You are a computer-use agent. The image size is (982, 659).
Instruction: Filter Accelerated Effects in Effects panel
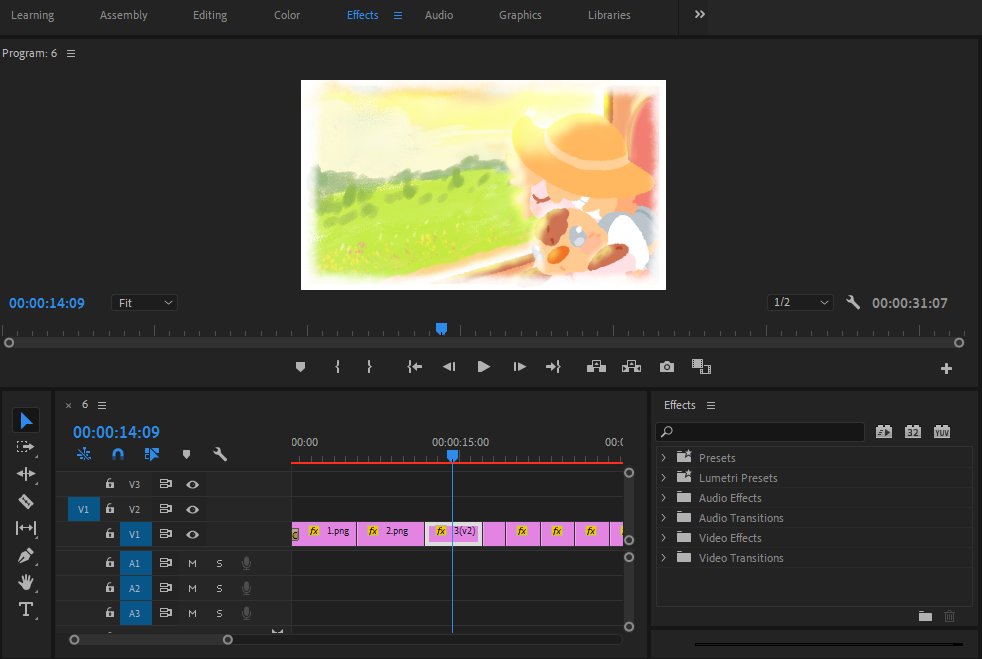point(884,432)
